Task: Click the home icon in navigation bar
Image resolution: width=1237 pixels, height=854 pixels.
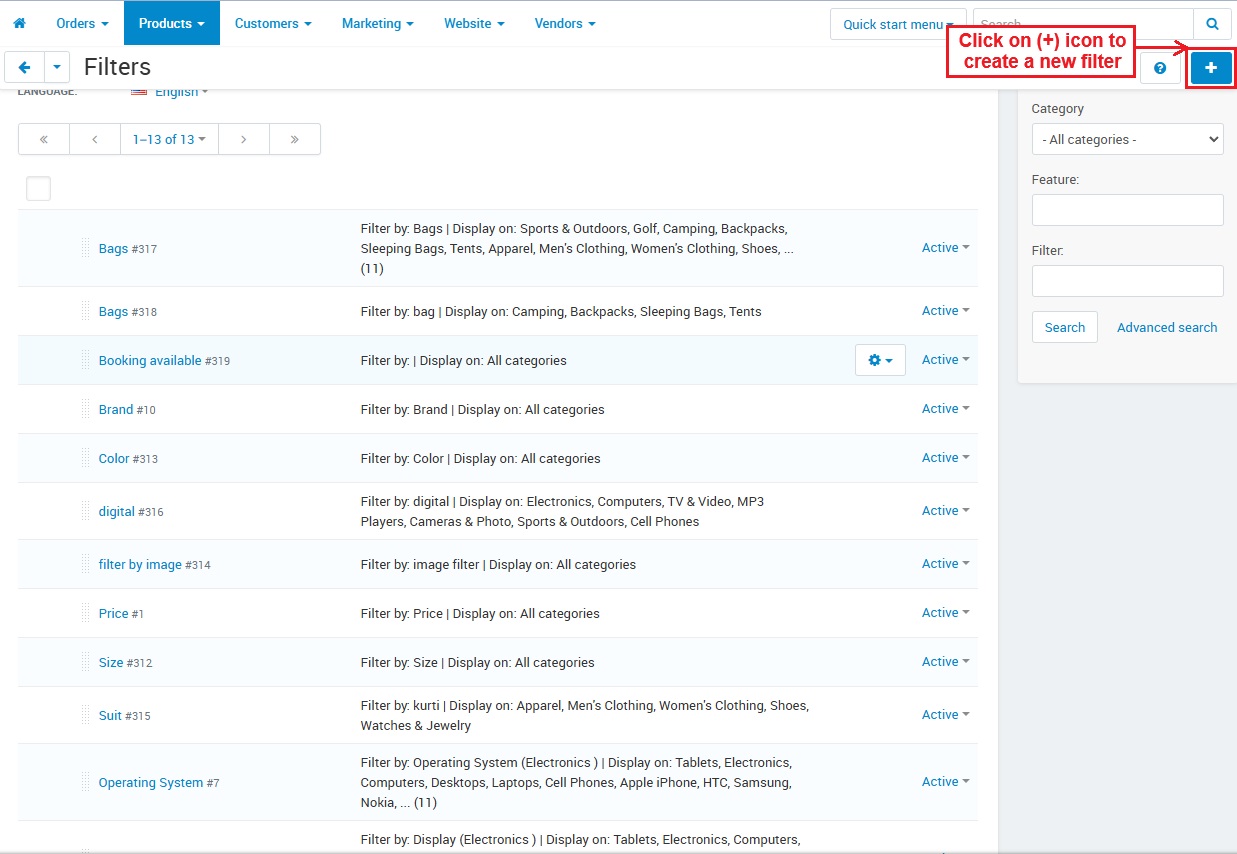Action: tap(19, 23)
